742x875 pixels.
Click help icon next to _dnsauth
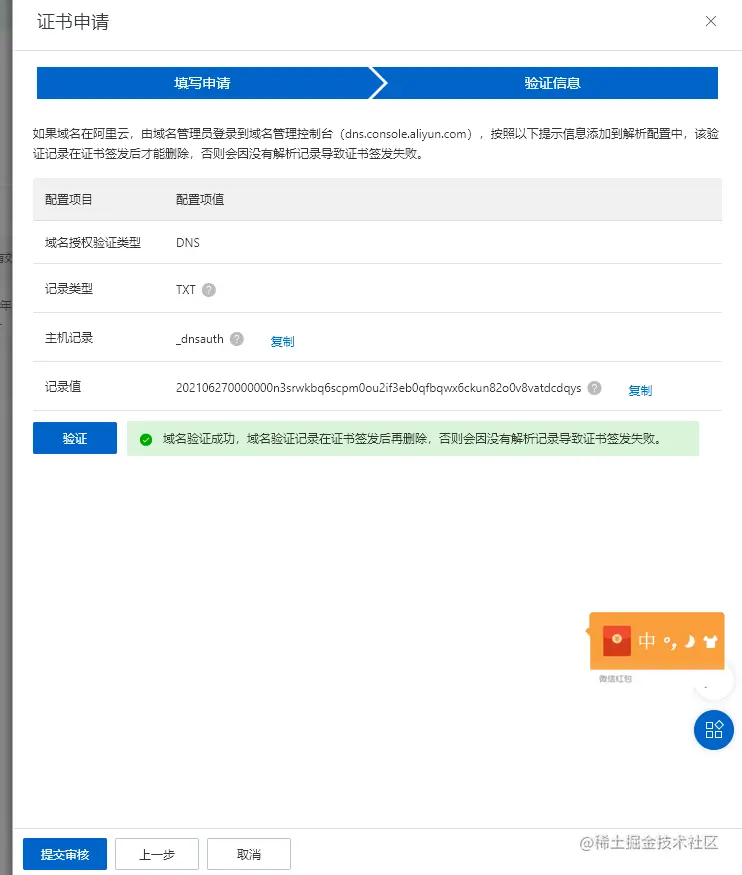click(237, 339)
